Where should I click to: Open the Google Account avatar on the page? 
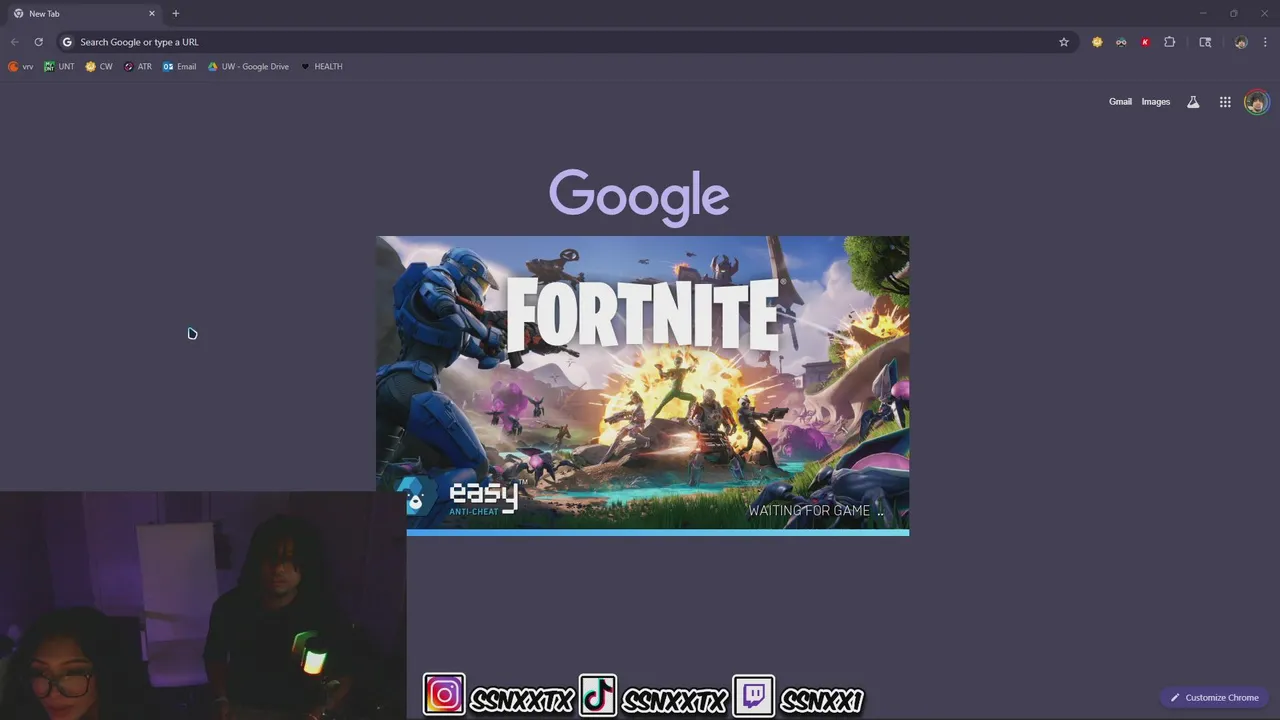1257,102
